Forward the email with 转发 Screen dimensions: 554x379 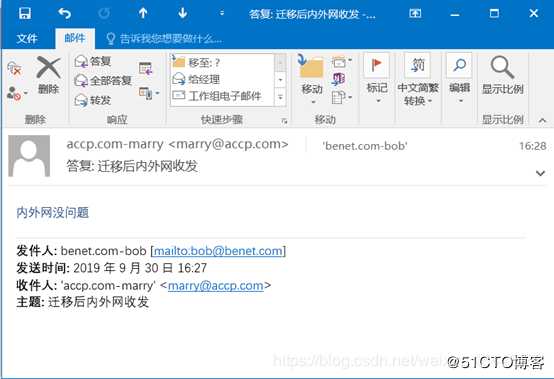[x=93, y=100]
